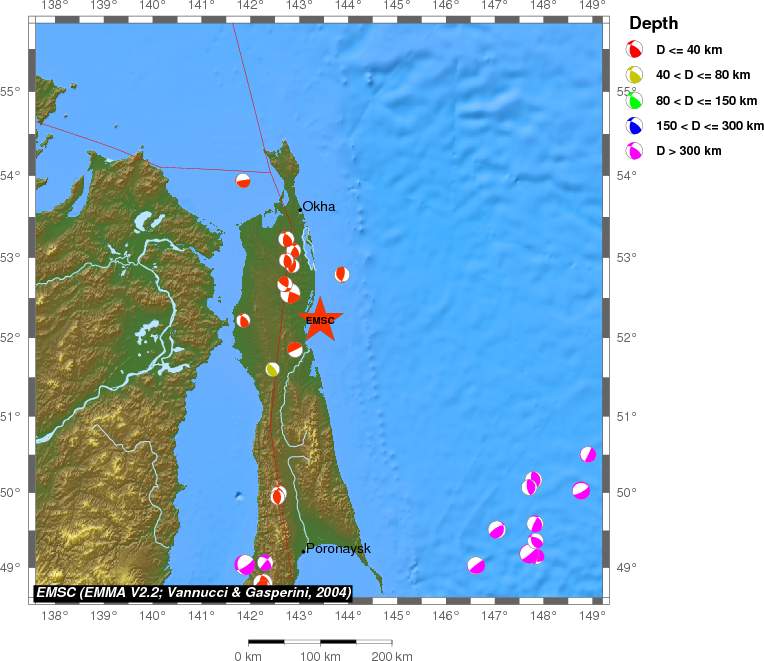
Task: Click the red beachball on Sakhalin's west coast
Action: [243, 320]
